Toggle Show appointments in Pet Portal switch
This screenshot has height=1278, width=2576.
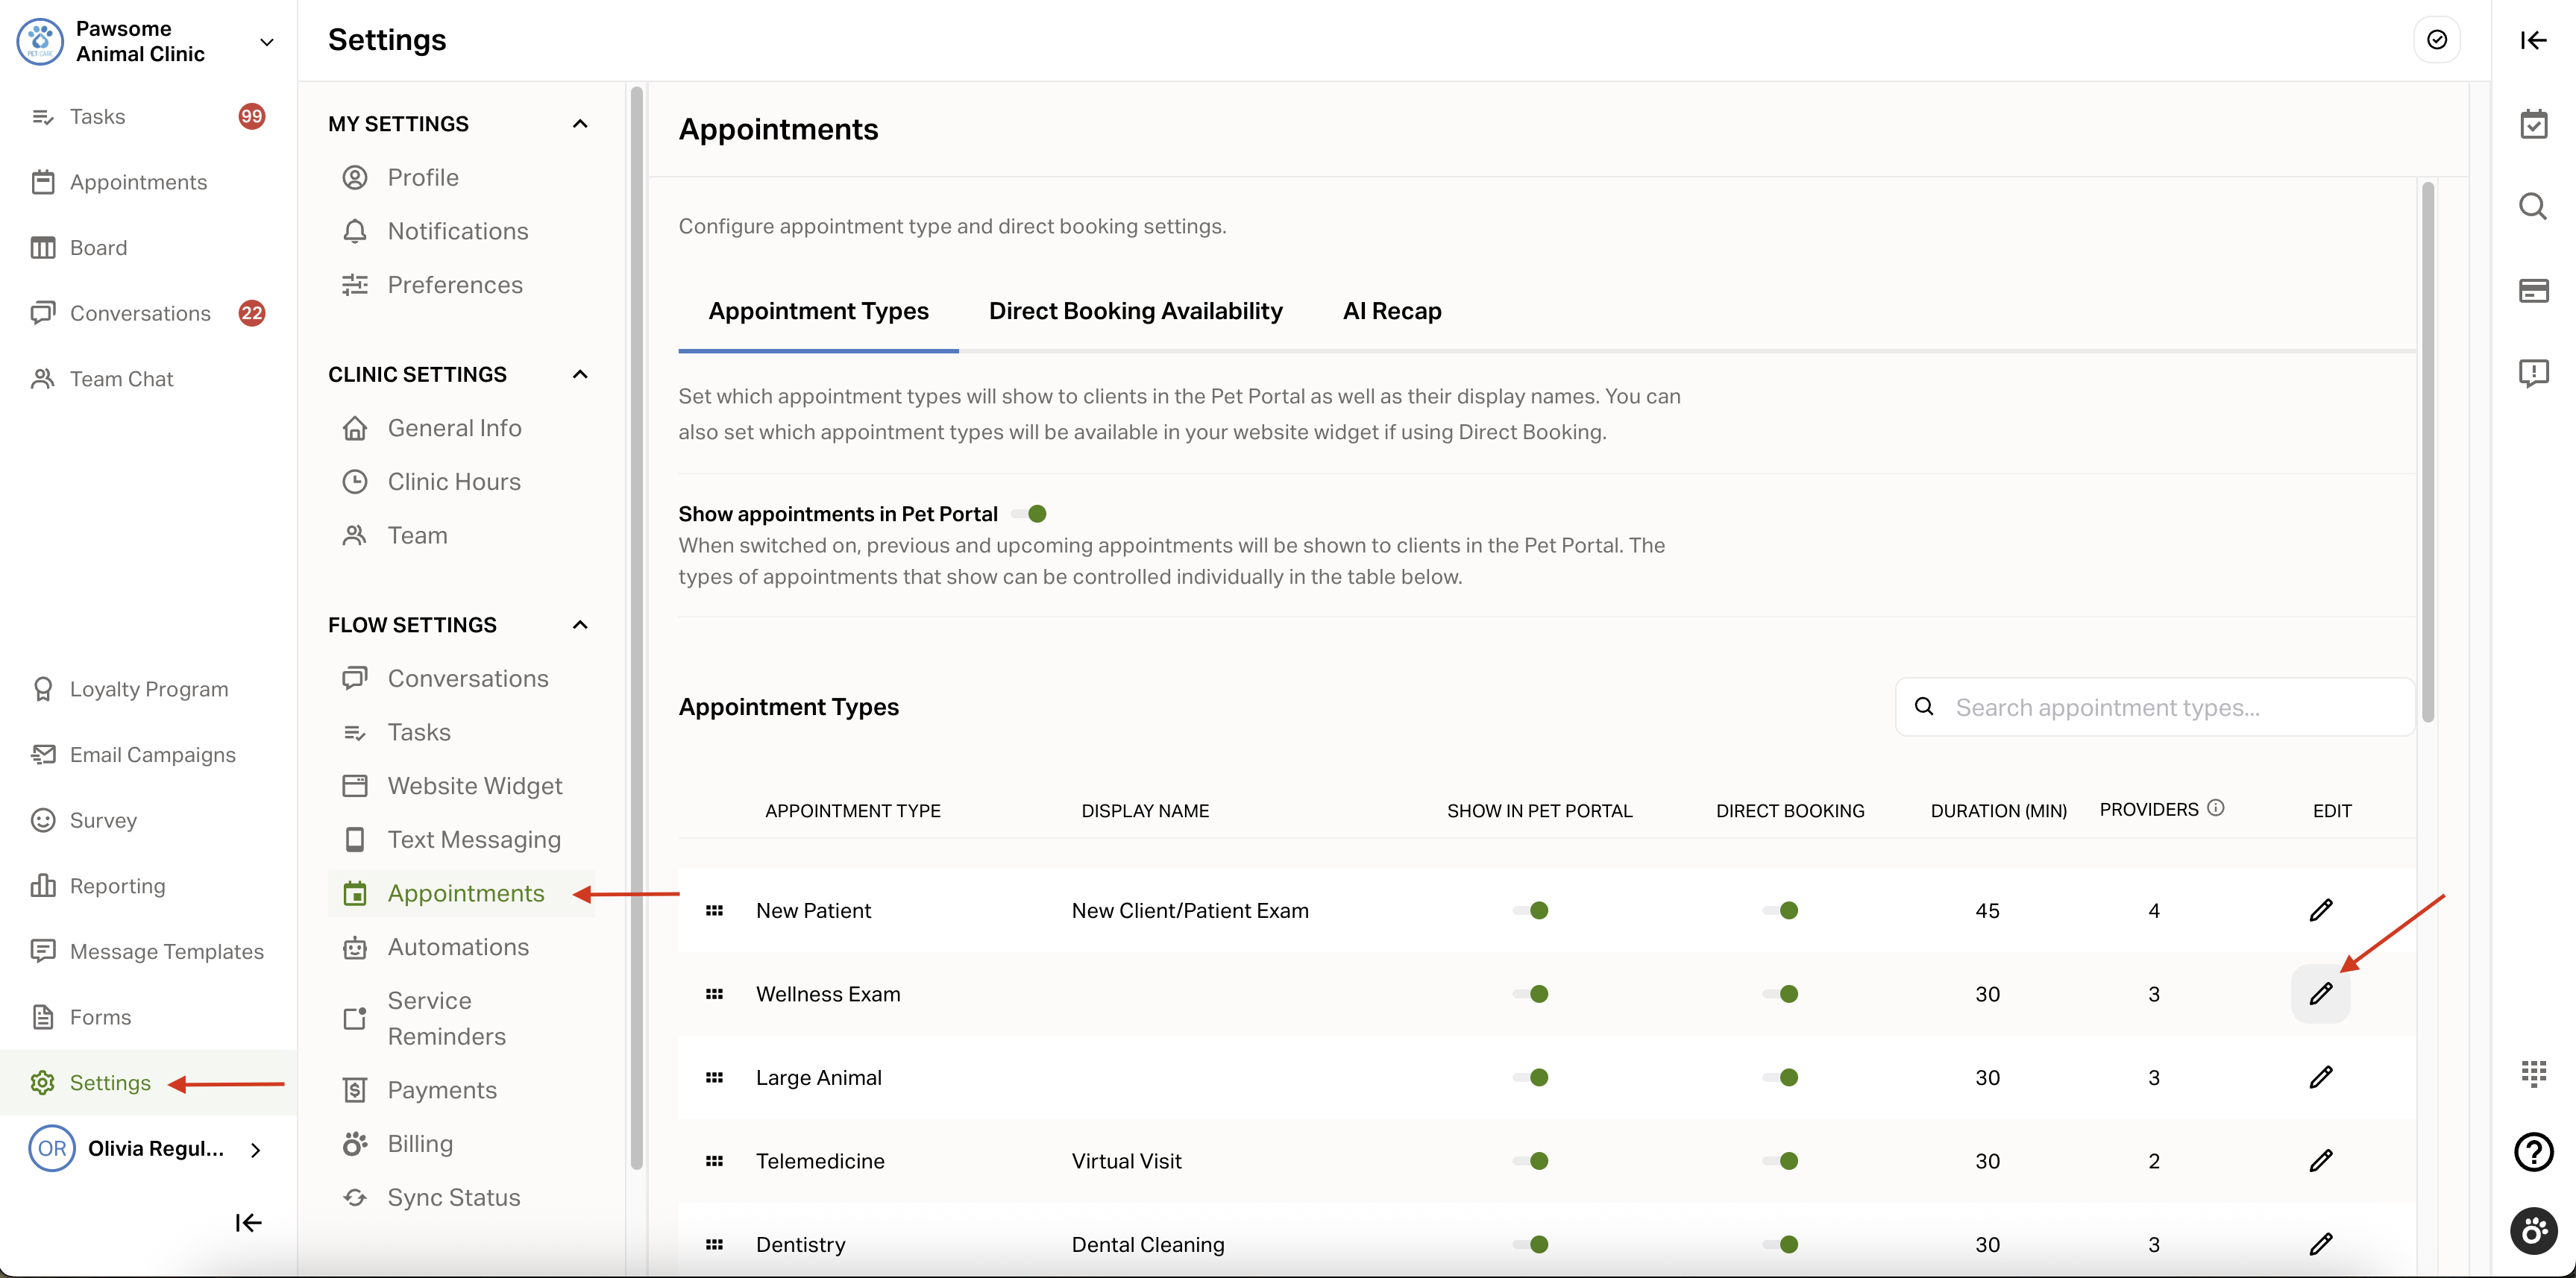coord(1030,514)
